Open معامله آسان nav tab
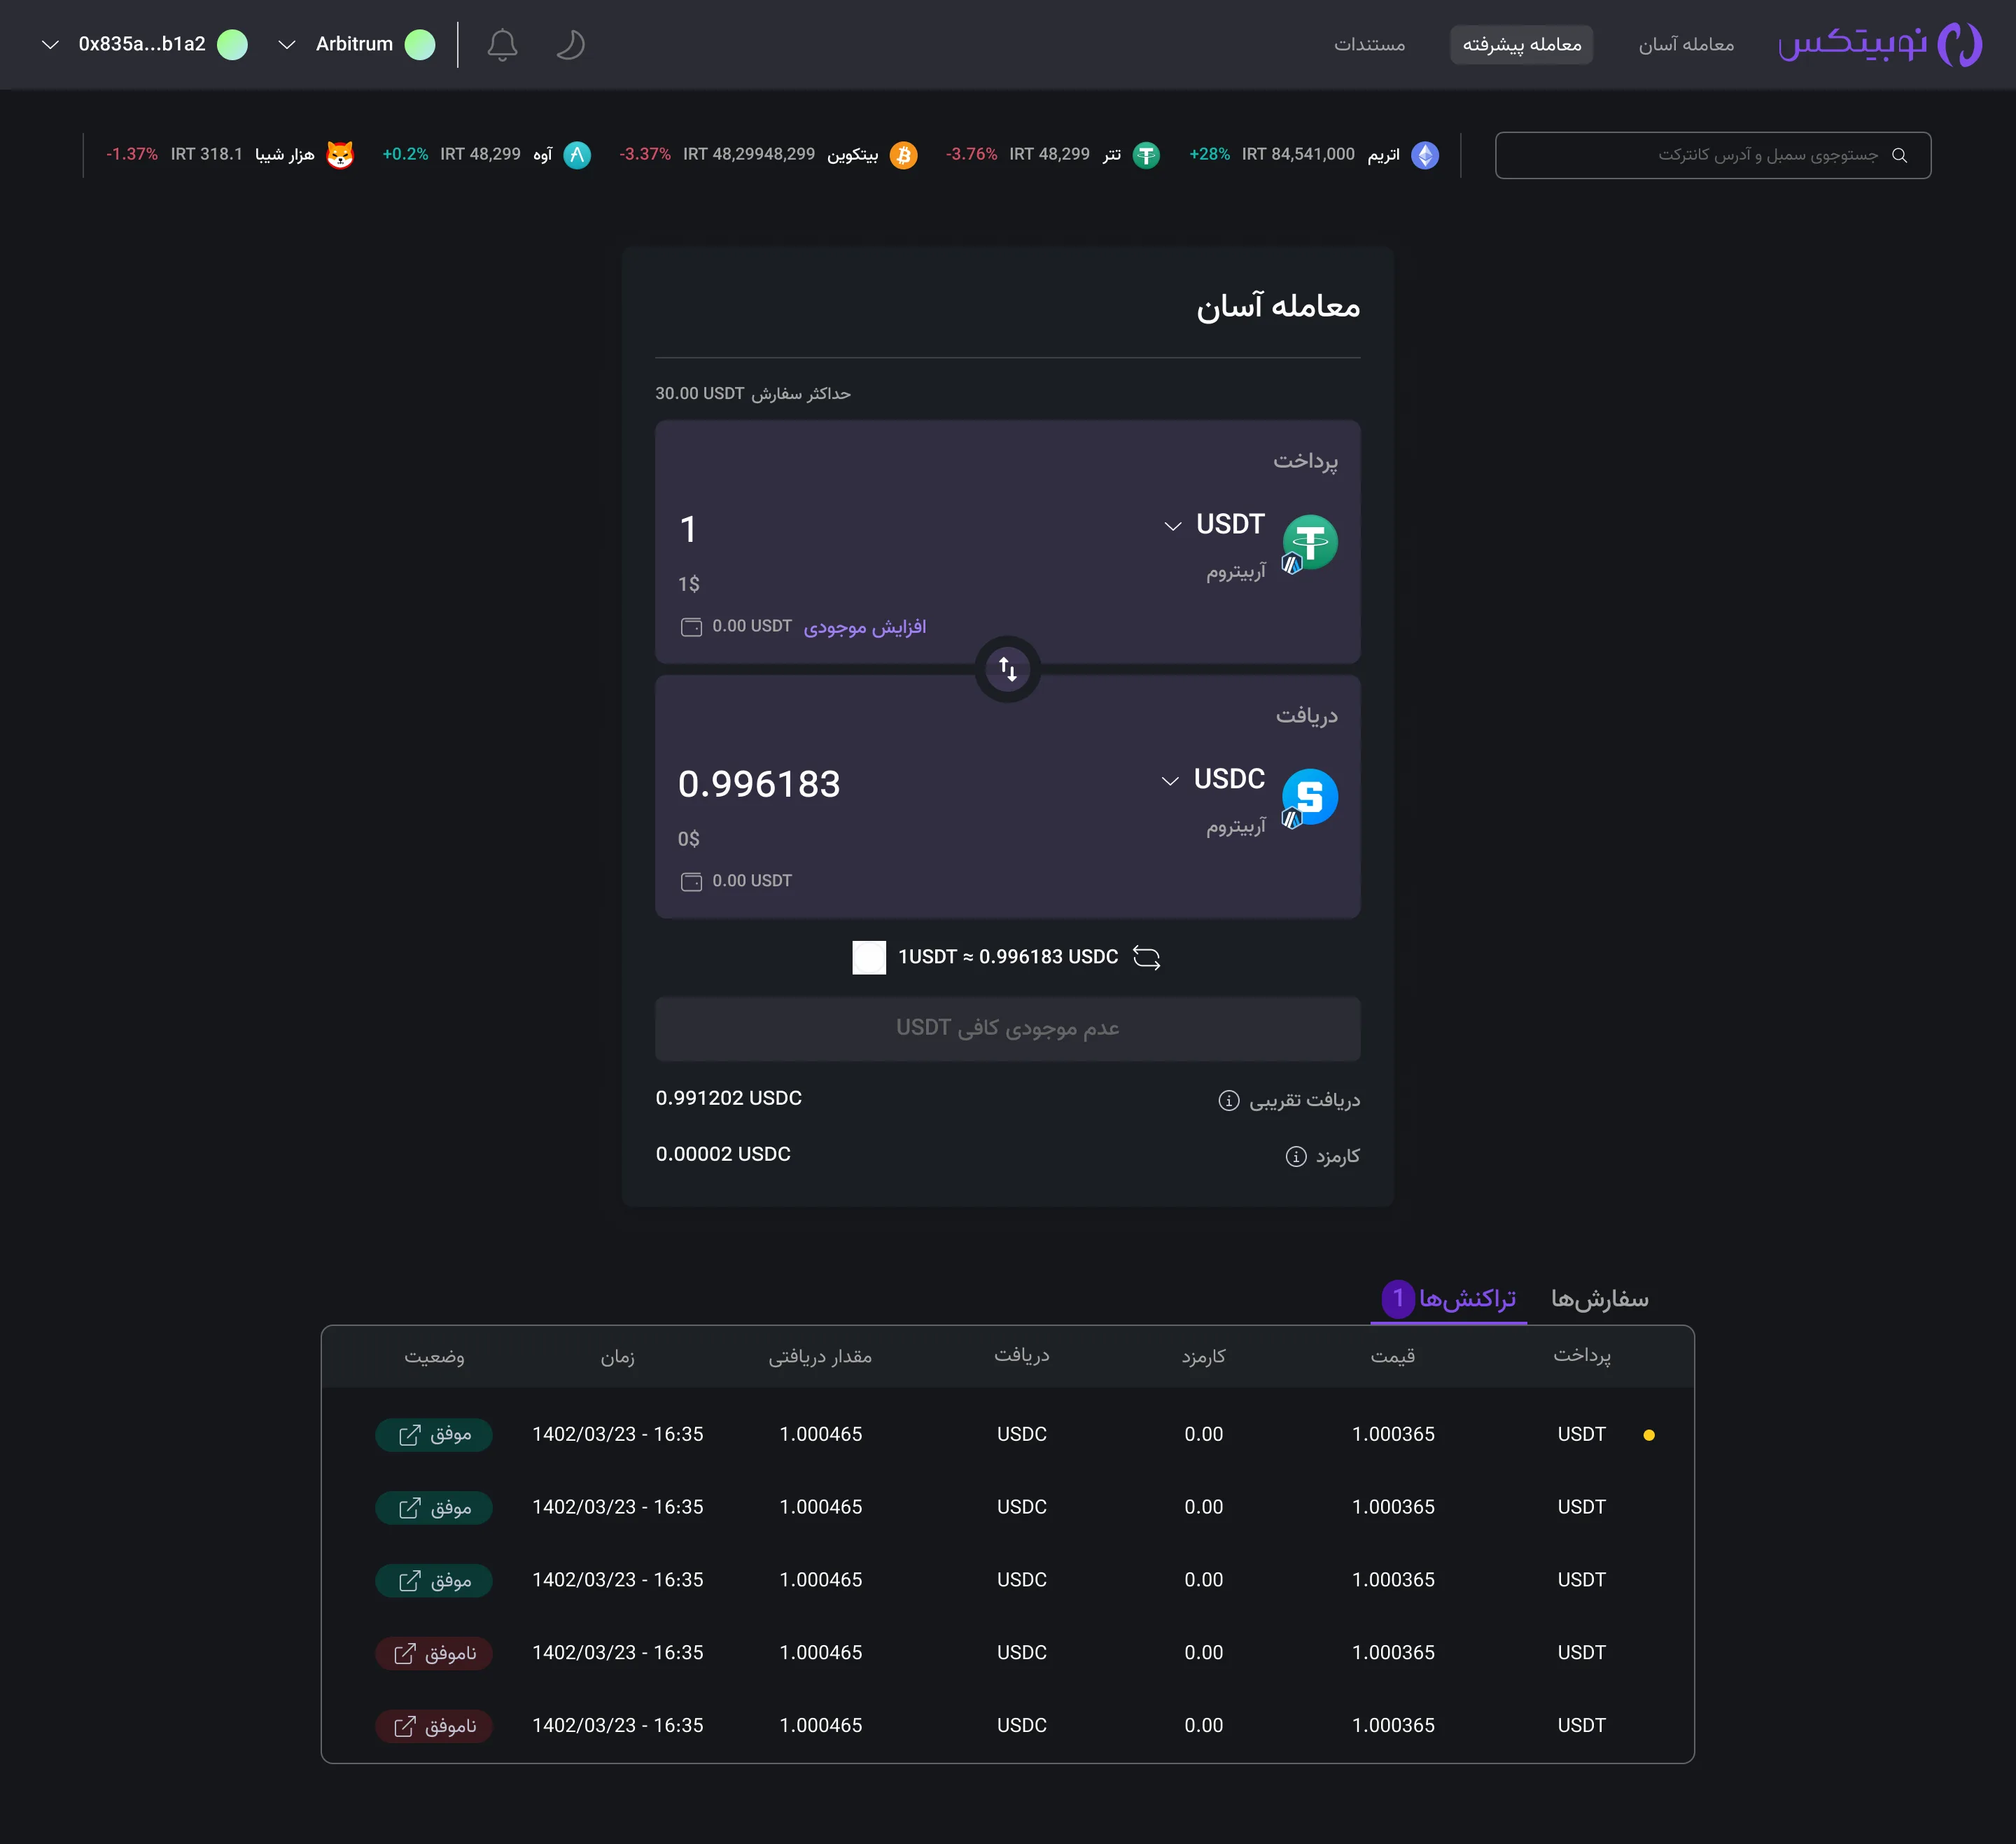 (1686, 44)
